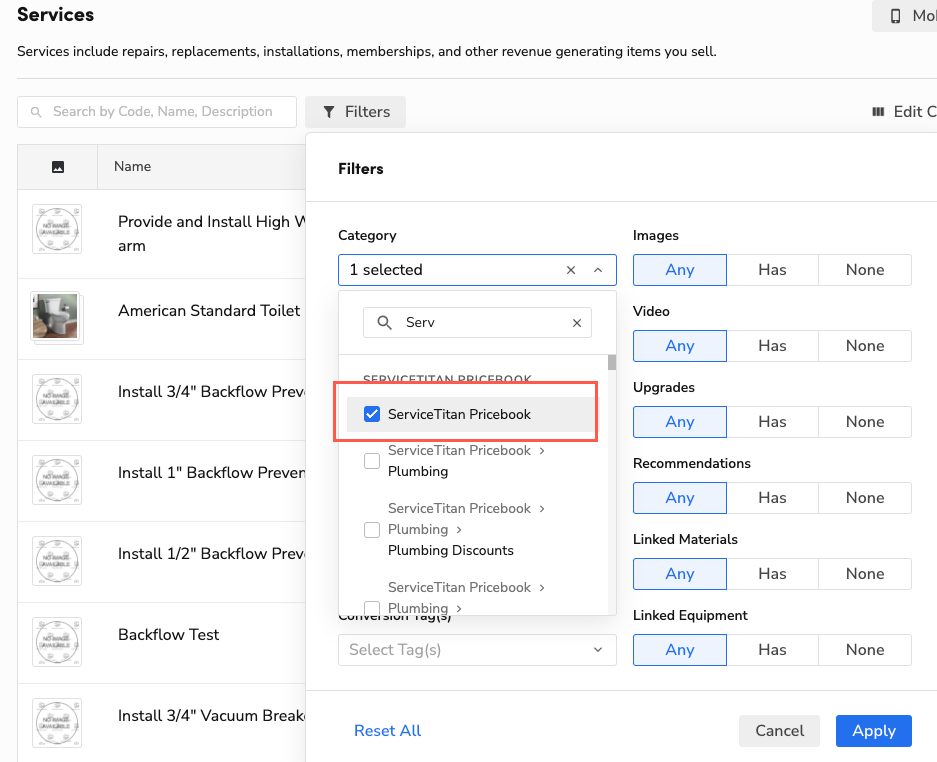Select Any for Linked Equipment

pyautogui.click(x=679, y=650)
